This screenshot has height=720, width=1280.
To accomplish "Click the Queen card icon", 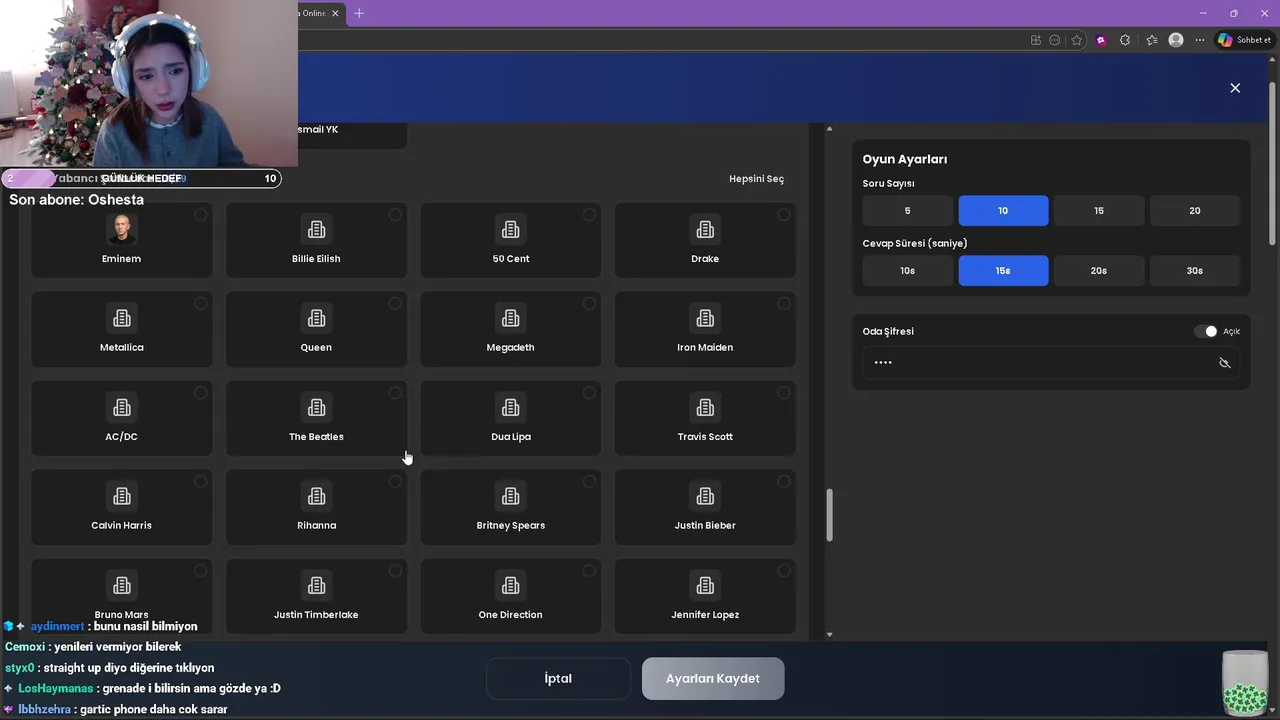I will click(316, 318).
